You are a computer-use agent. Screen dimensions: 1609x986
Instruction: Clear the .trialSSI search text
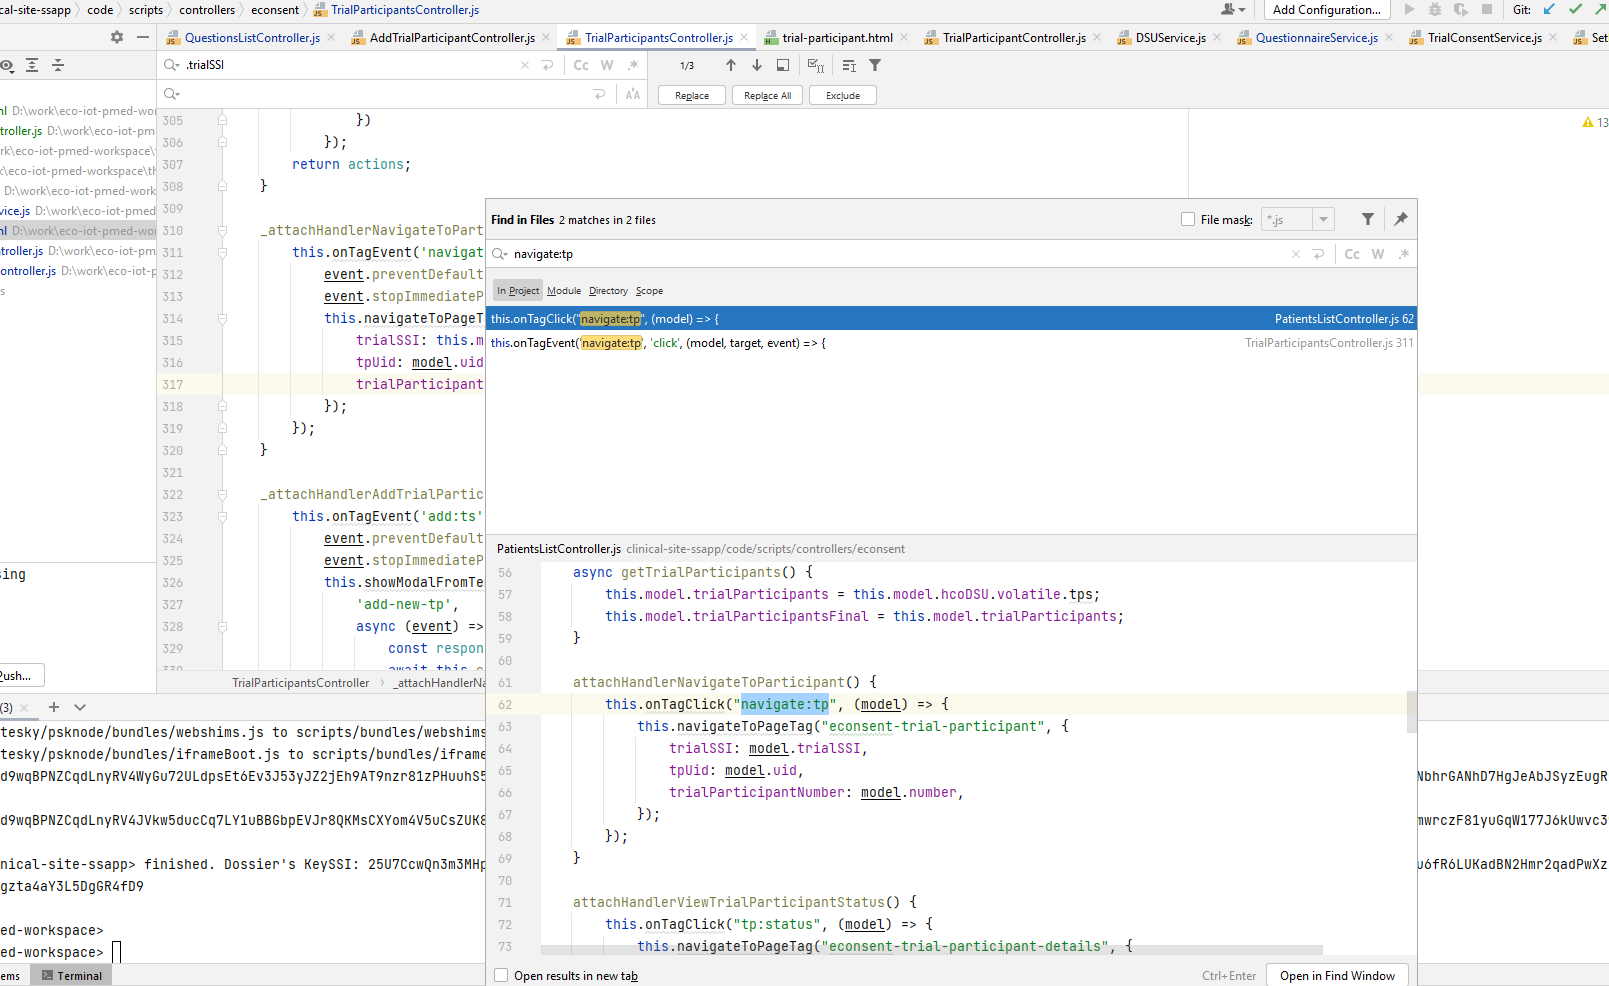click(525, 65)
